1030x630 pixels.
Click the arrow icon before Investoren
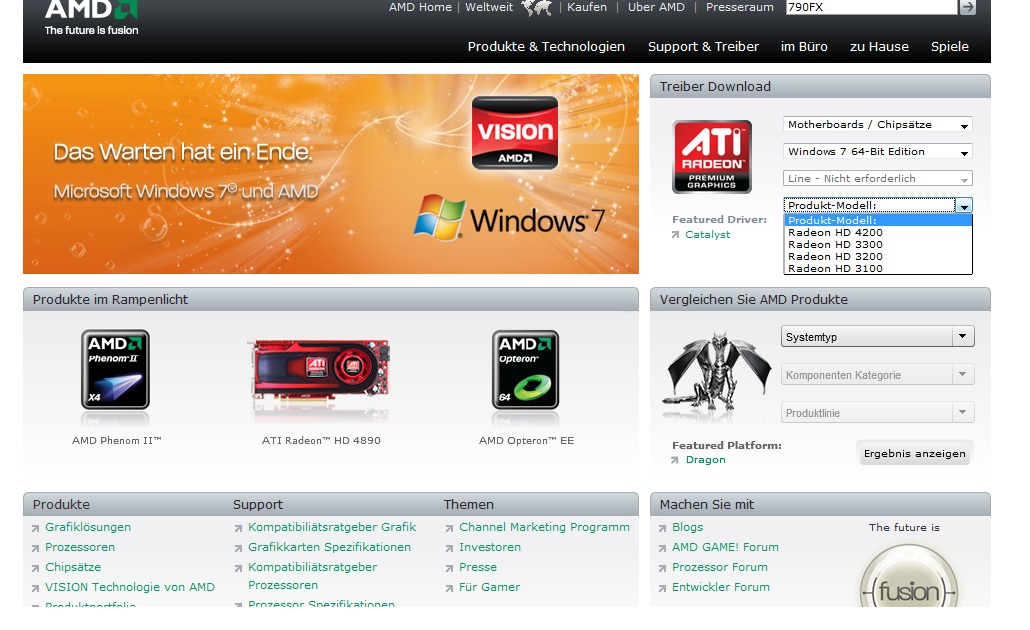(449, 548)
